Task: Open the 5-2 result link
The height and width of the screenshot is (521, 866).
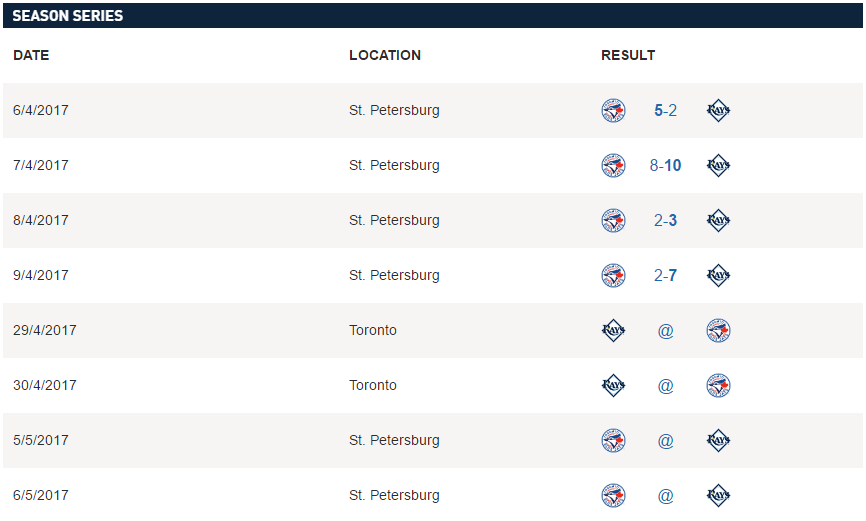Action: coord(665,111)
